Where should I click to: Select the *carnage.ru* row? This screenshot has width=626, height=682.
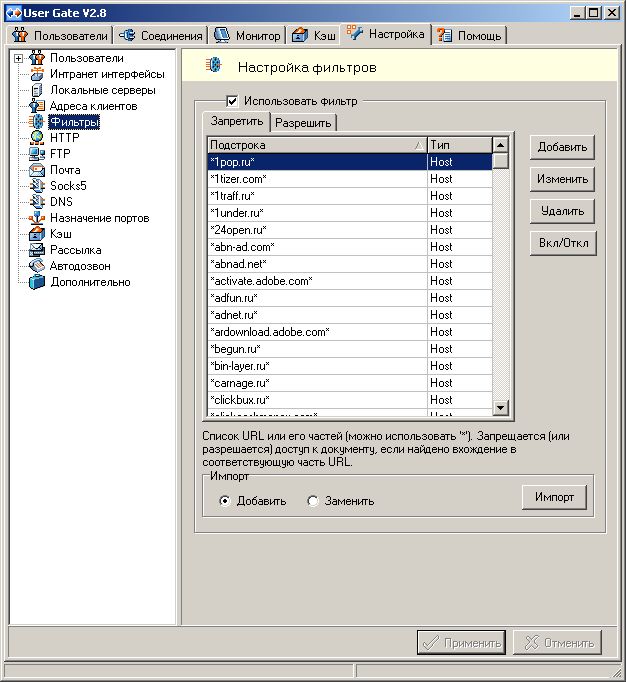coord(350,382)
